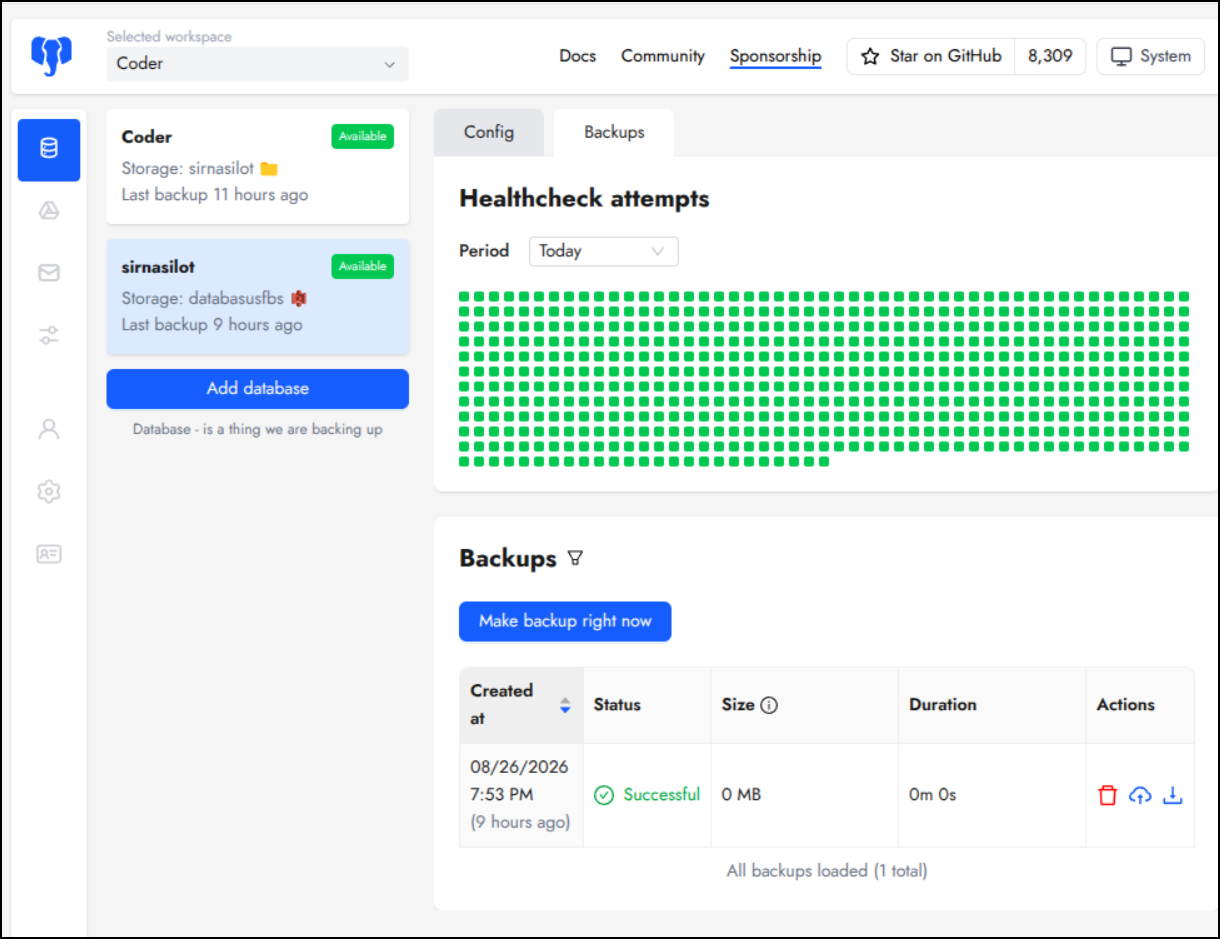Switch to the Config tab
The height and width of the screenshot is (939, 1220).
click(489, 132)
